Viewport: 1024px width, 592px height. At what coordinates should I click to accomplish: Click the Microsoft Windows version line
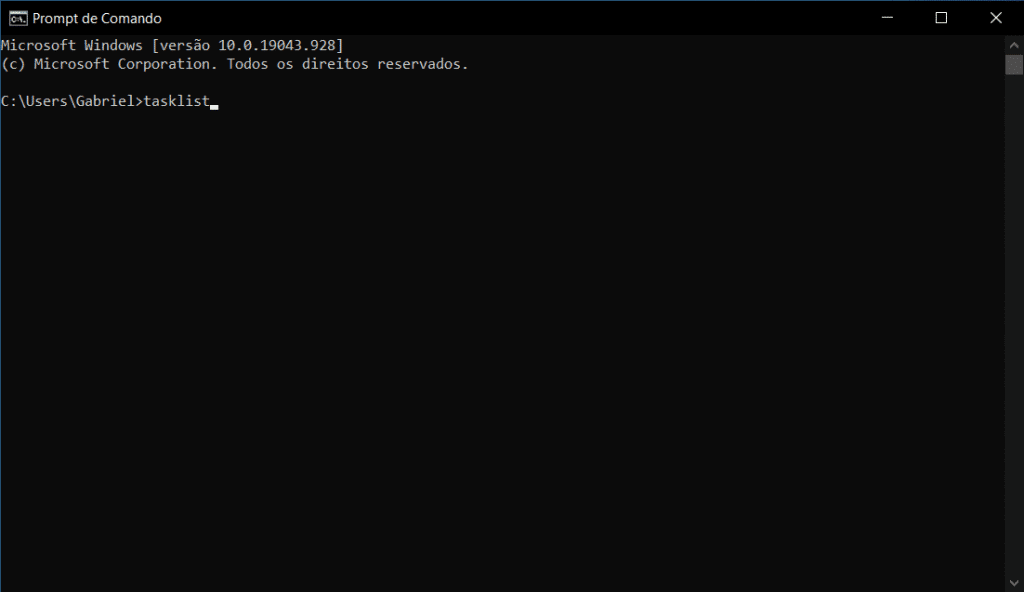pyautogui.click(x=172, y=46)
